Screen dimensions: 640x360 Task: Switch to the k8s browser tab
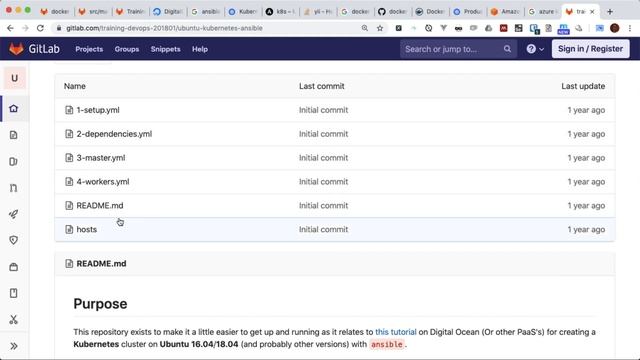coord(280,11)
